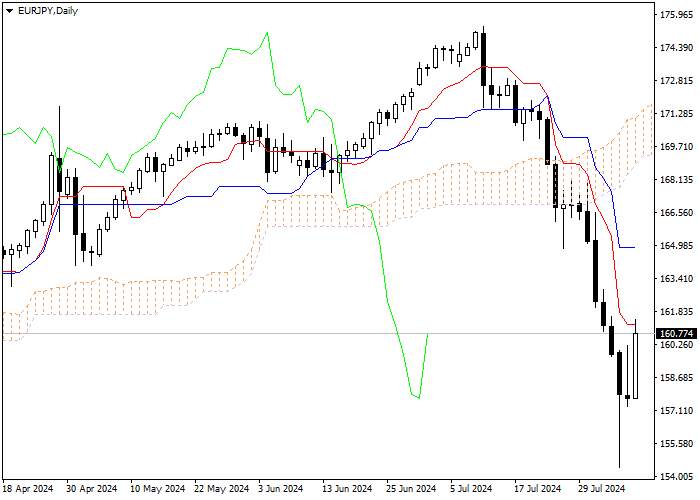Click the 174.390 price axis label

point(676,48)
